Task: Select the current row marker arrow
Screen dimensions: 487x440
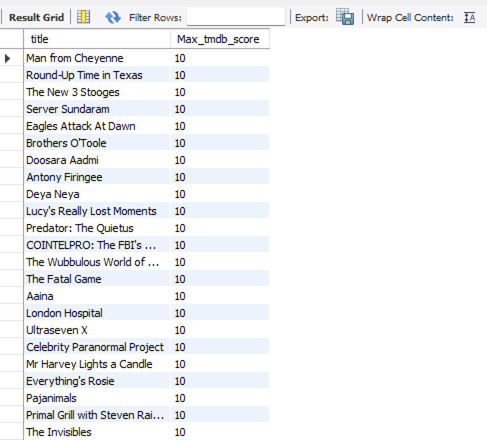Action: tap(8, 58)
